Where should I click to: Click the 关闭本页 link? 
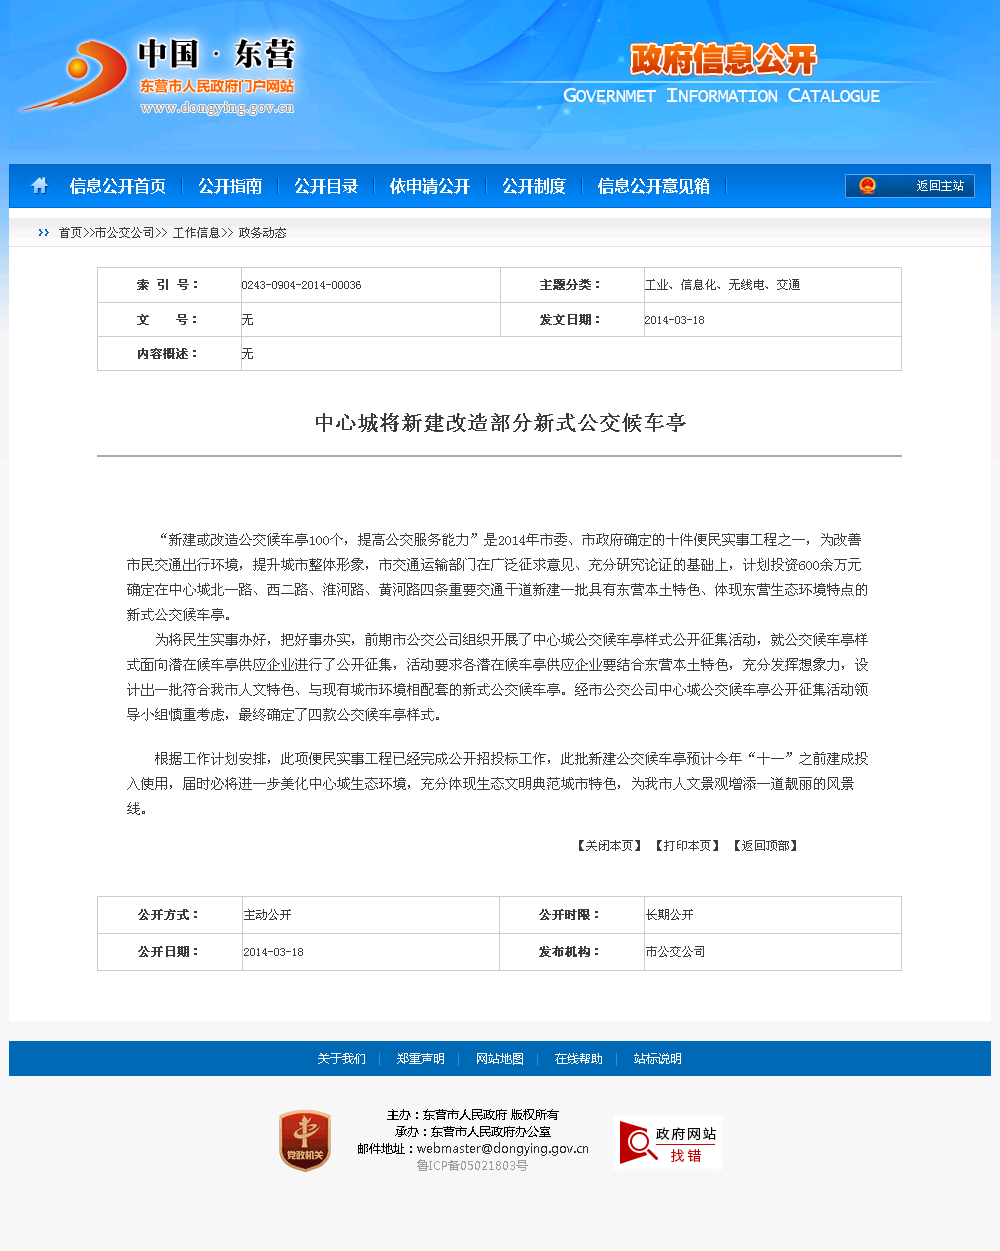pyautogui.click(x=609, y=846)
